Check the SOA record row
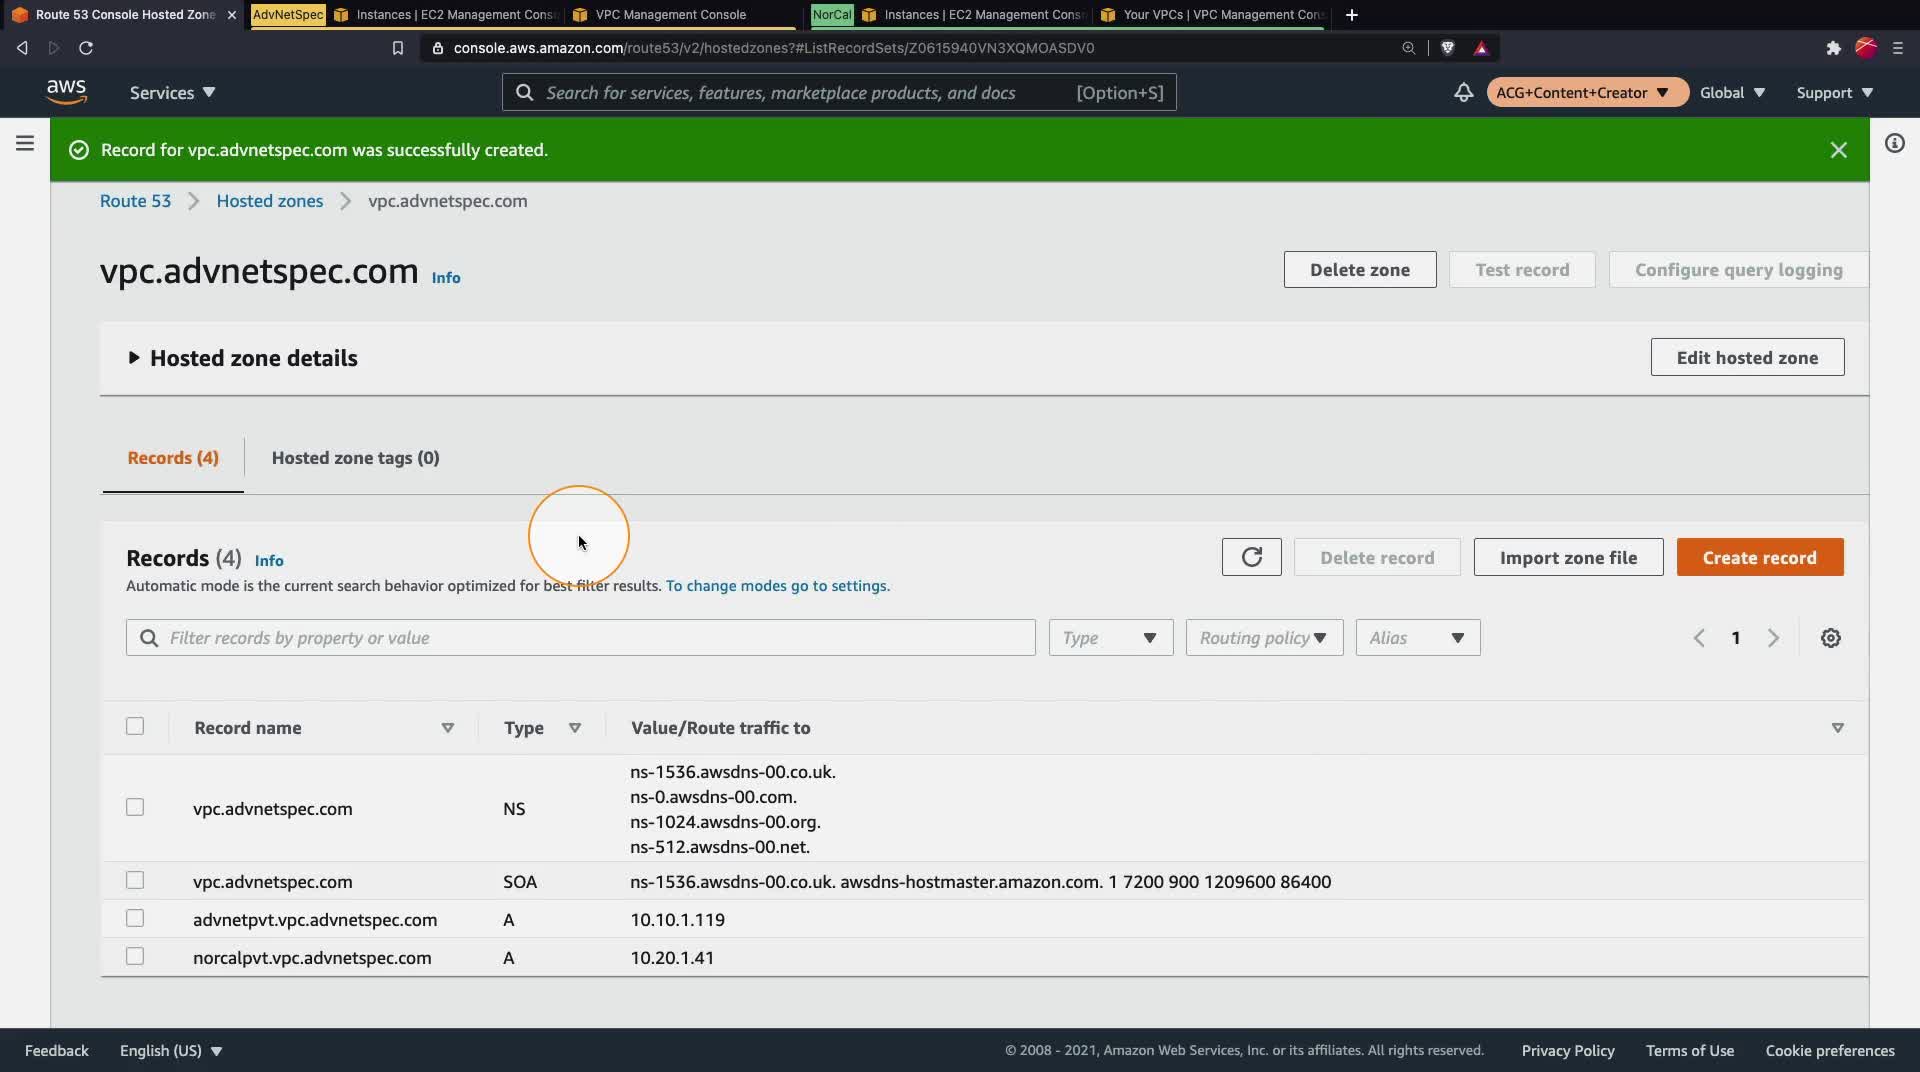 [x=135, y=880]
